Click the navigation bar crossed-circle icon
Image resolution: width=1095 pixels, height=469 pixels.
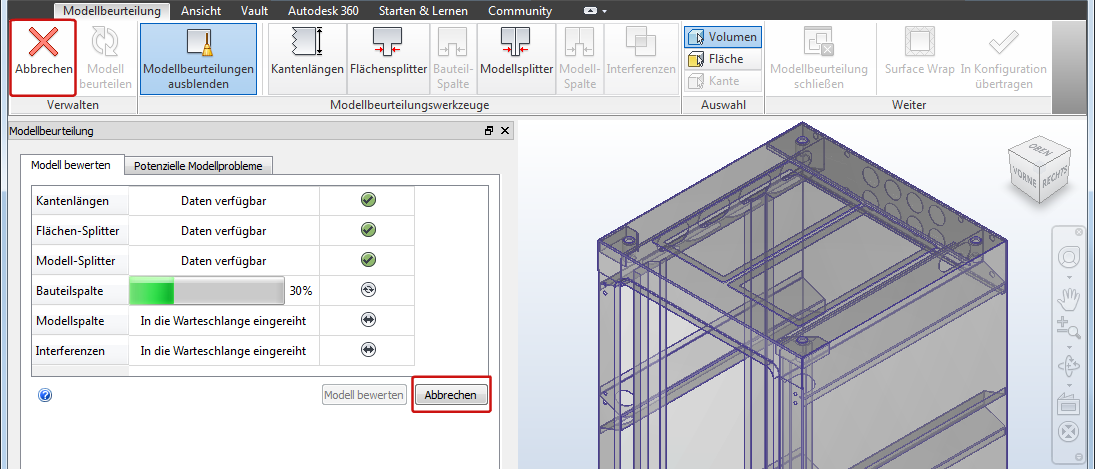pyautogui.click(x=1068, y=432)
